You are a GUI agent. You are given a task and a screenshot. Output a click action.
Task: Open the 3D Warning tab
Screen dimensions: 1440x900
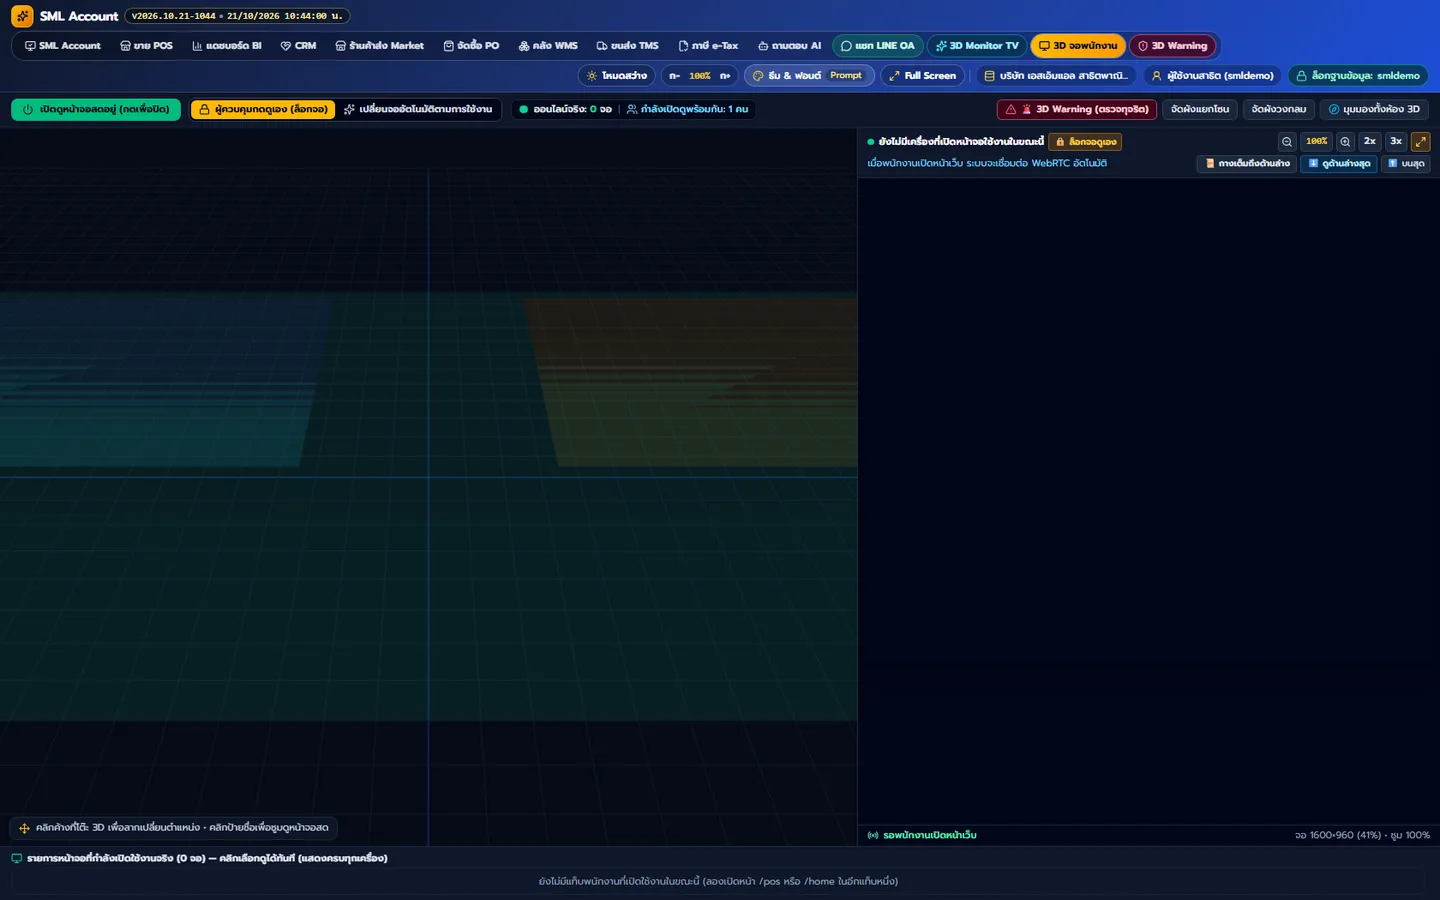[x=1172, y=46]
